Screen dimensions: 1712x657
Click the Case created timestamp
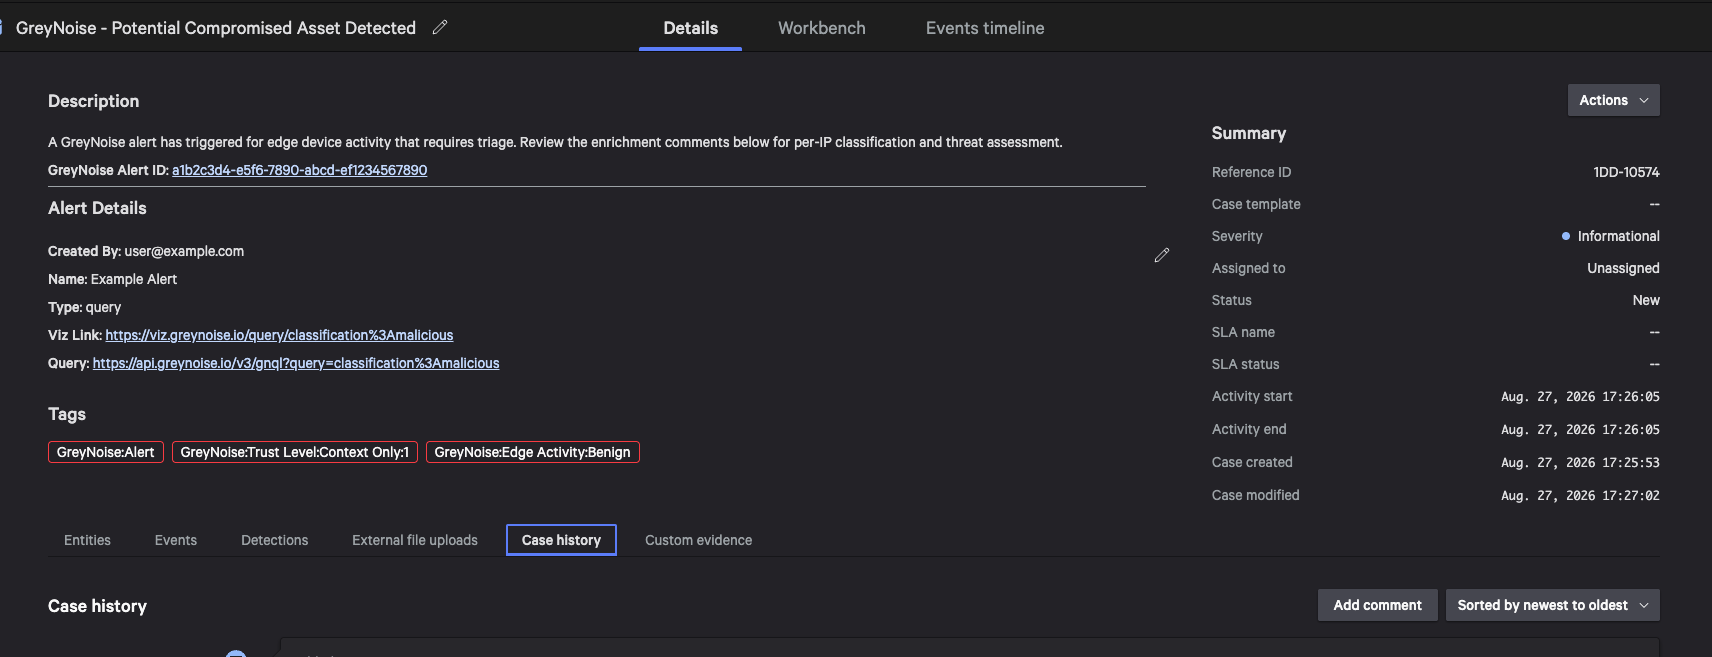tap(1580, 463)
